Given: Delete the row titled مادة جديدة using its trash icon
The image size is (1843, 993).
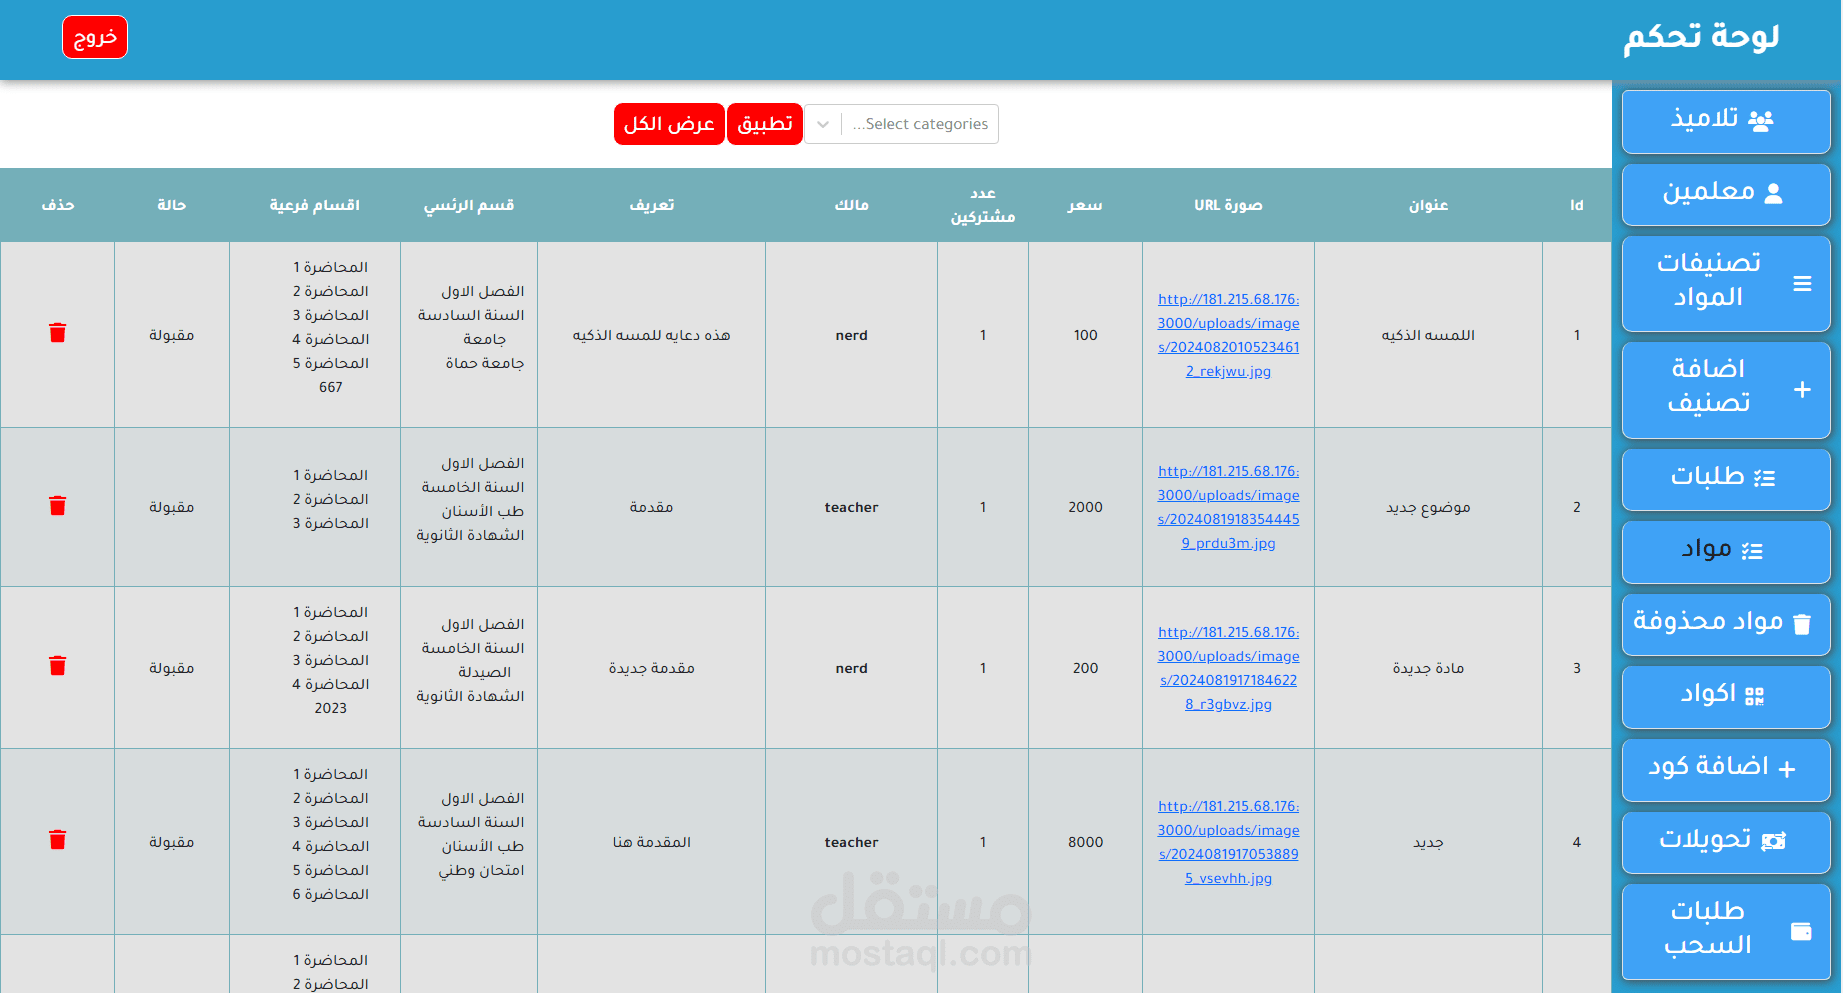Looking at the screenshot, I should coord(57,666).
